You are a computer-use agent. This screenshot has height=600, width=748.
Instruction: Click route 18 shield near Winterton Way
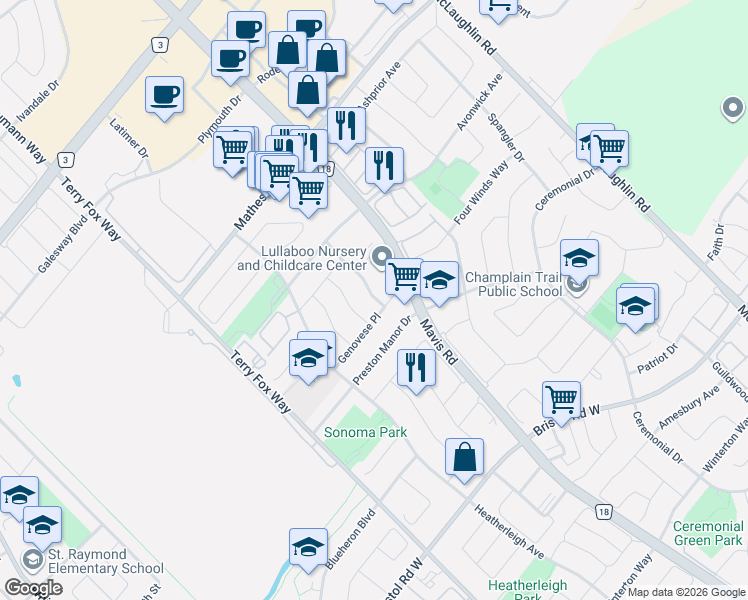(603, 512)
